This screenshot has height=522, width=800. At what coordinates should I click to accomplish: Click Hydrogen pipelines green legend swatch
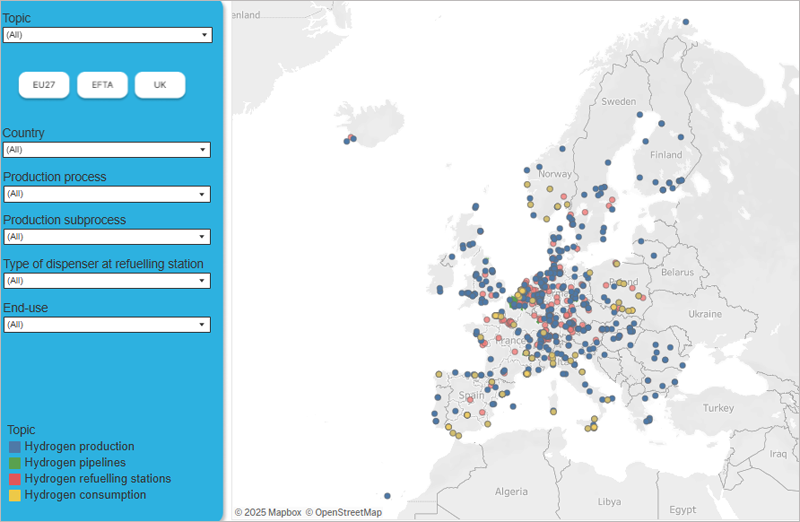click(x=14, y=463)
